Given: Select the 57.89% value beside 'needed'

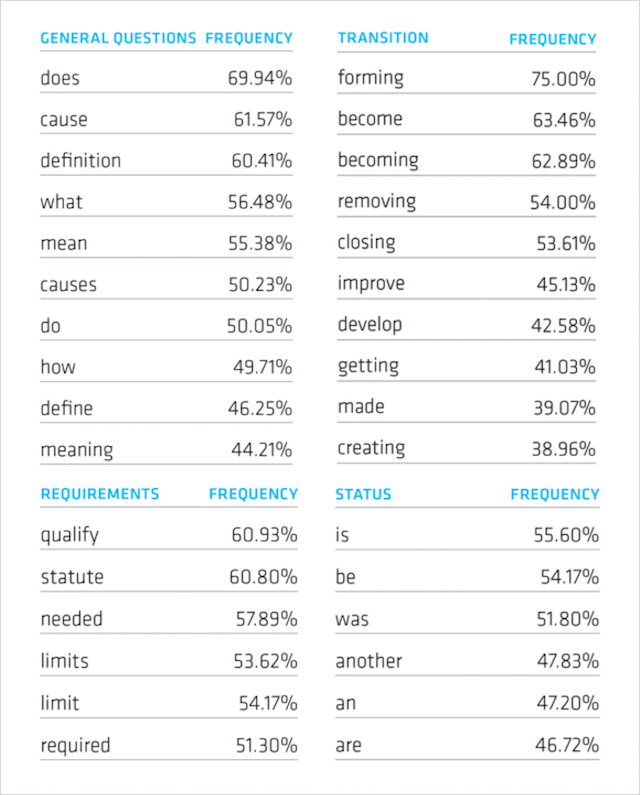Looking at the screenshot, I should click(x=264, y=619).
